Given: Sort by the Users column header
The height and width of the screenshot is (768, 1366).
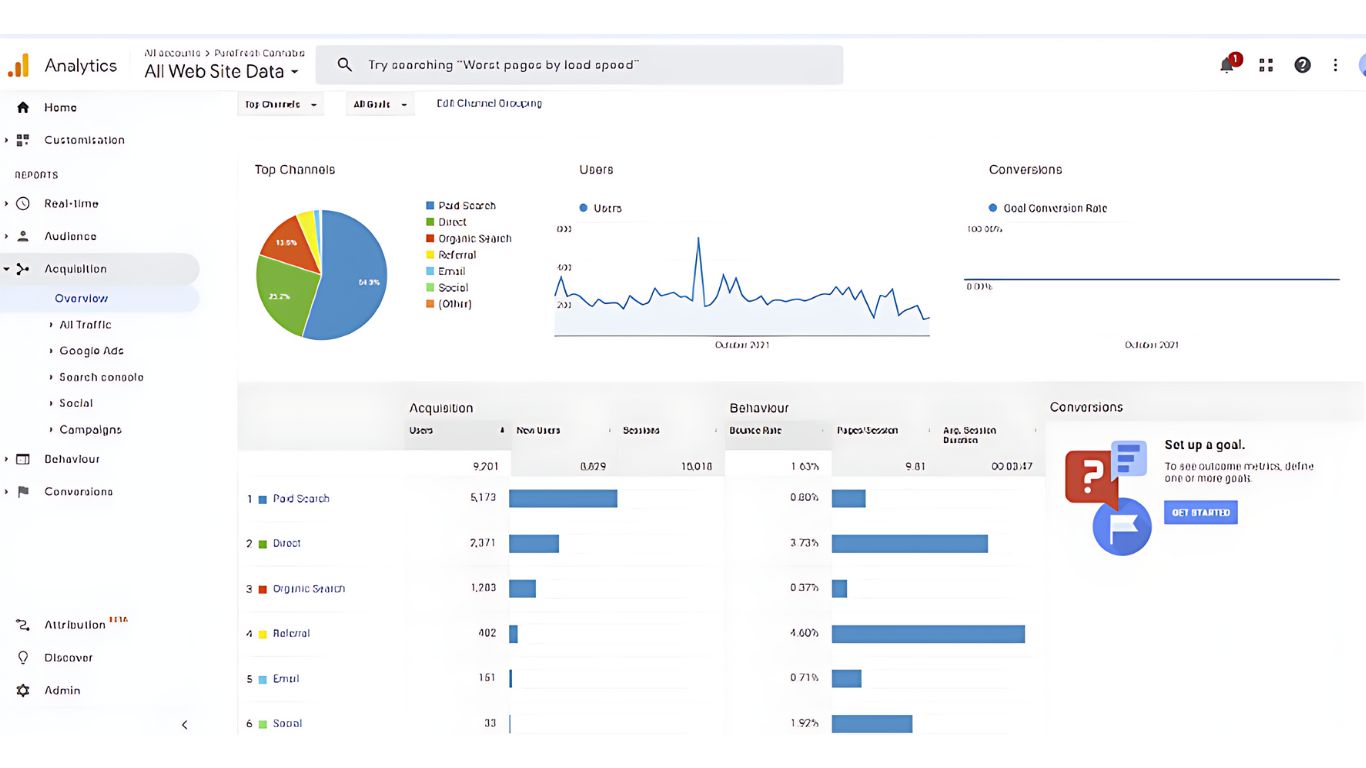Looking at the screenshot, I should 421,430.
